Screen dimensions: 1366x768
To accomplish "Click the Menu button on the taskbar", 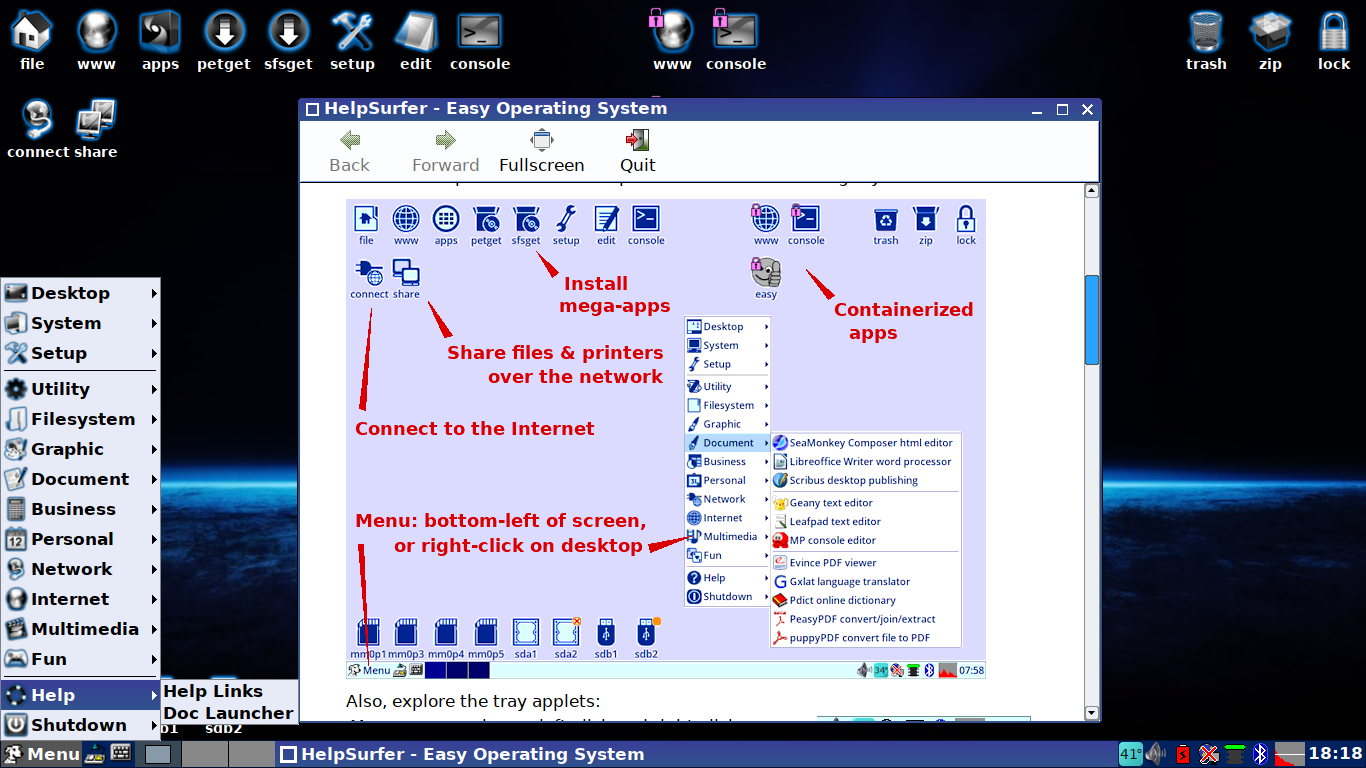I will (41, 754).
